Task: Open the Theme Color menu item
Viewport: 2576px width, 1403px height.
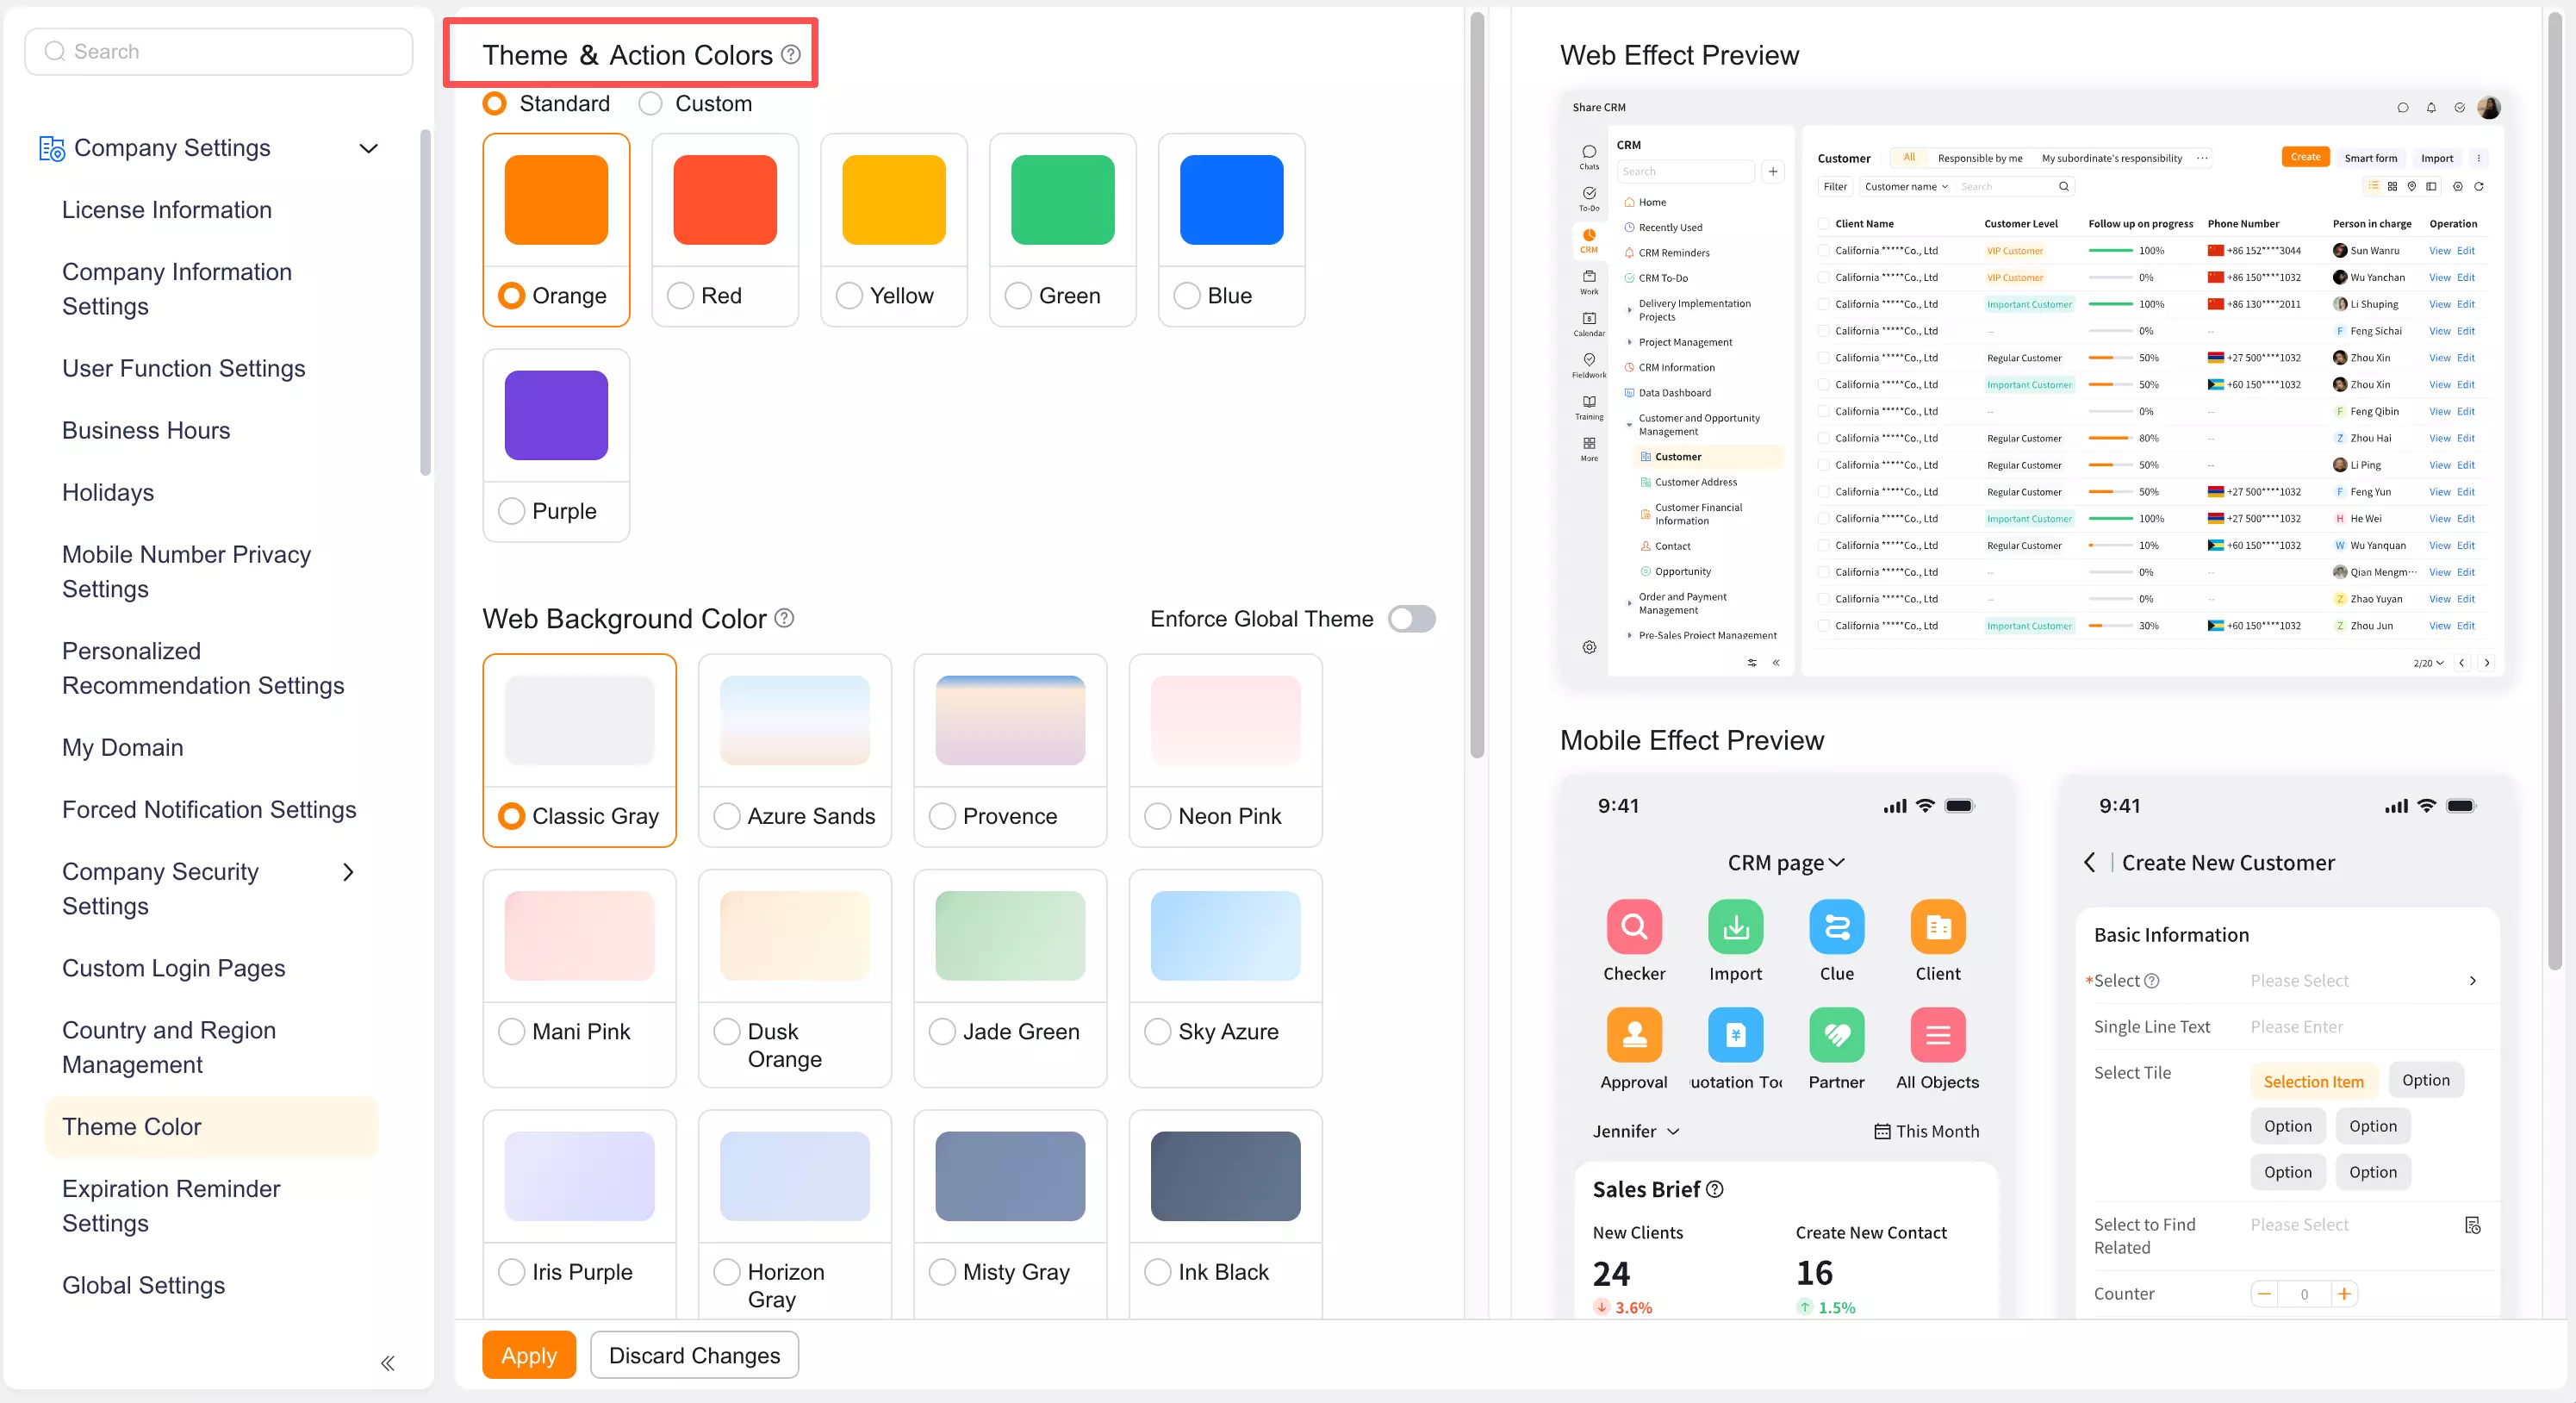Action: (x=212, y=1126)
